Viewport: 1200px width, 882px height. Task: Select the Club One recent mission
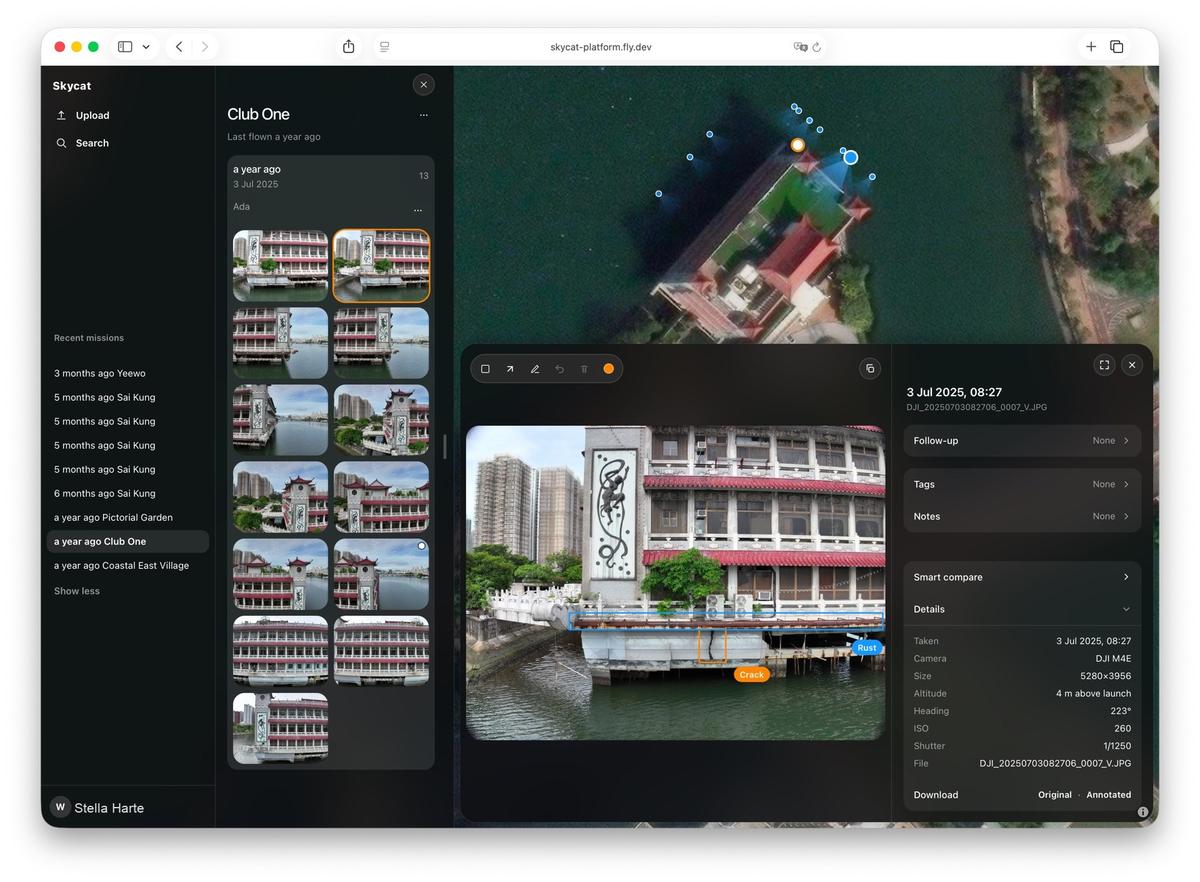pos(128,542)
